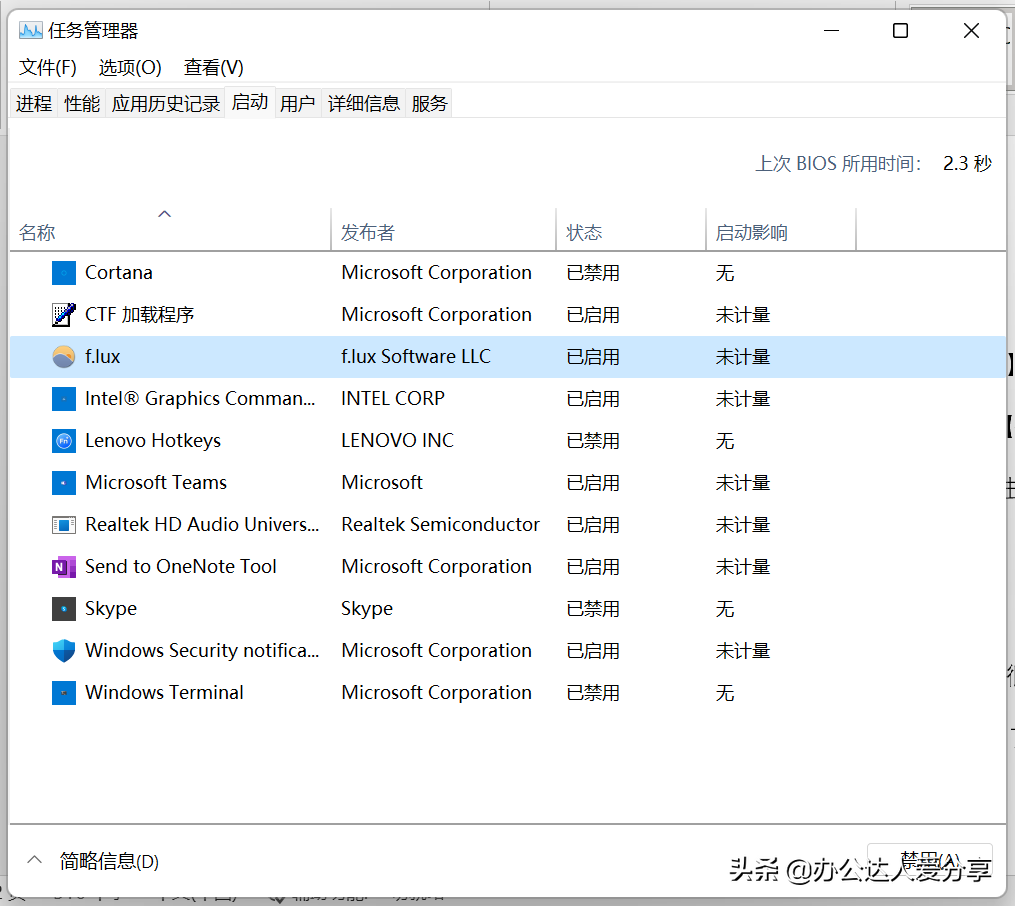Screen dimensions: 1015x906
Task: Select the Microsoft Teams entry name
Action: click(x=156, y=483)
